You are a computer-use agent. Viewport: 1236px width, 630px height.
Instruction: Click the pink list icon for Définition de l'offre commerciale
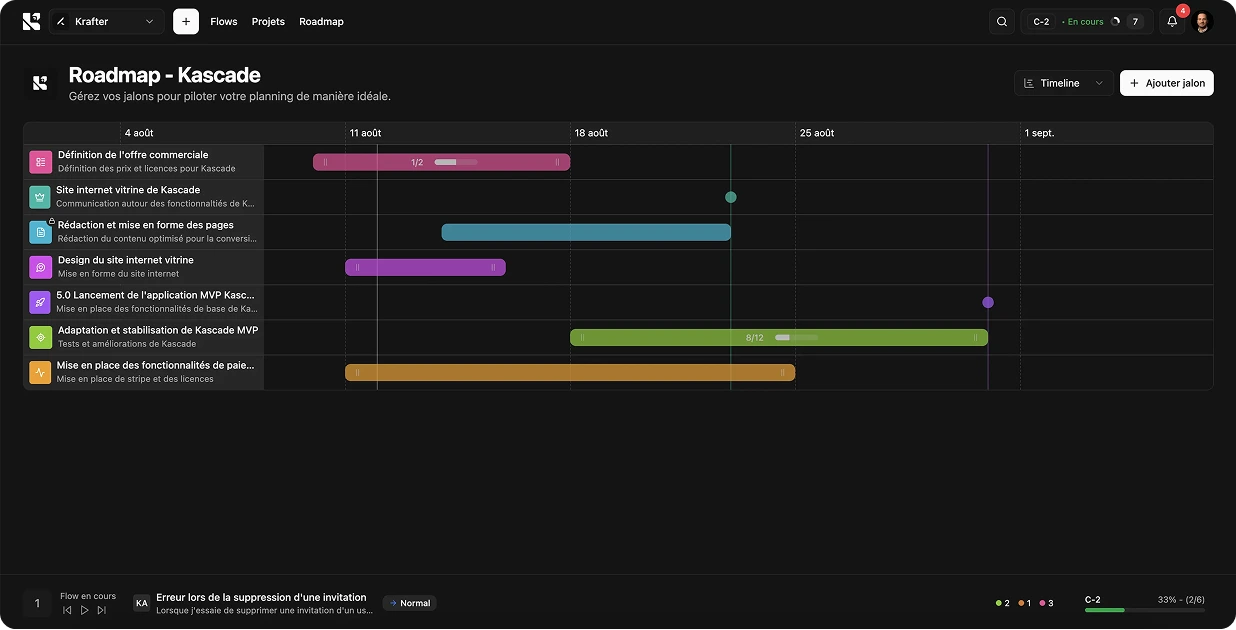point(40,162)
